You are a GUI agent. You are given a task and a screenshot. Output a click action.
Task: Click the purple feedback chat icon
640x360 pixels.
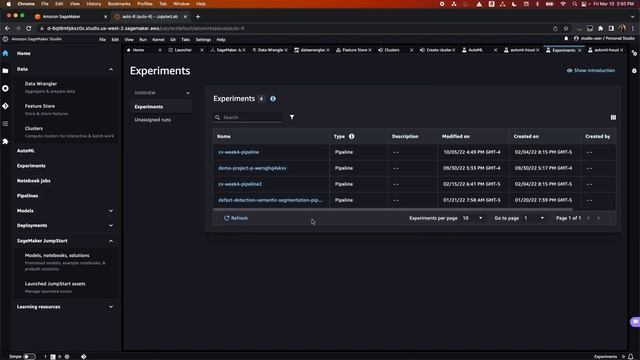(x=635, y=322)
